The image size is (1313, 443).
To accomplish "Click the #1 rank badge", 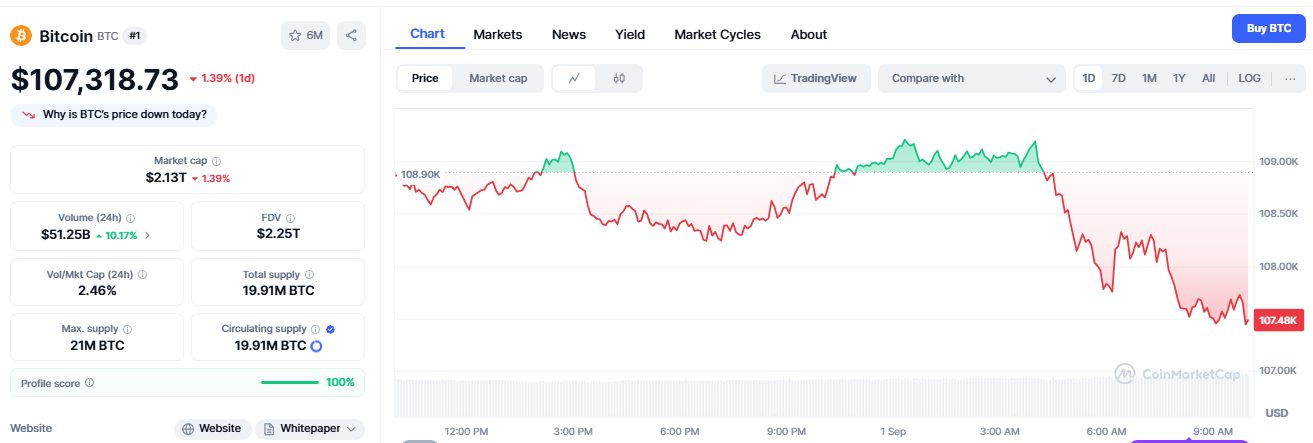I will (x=136, y=35).
